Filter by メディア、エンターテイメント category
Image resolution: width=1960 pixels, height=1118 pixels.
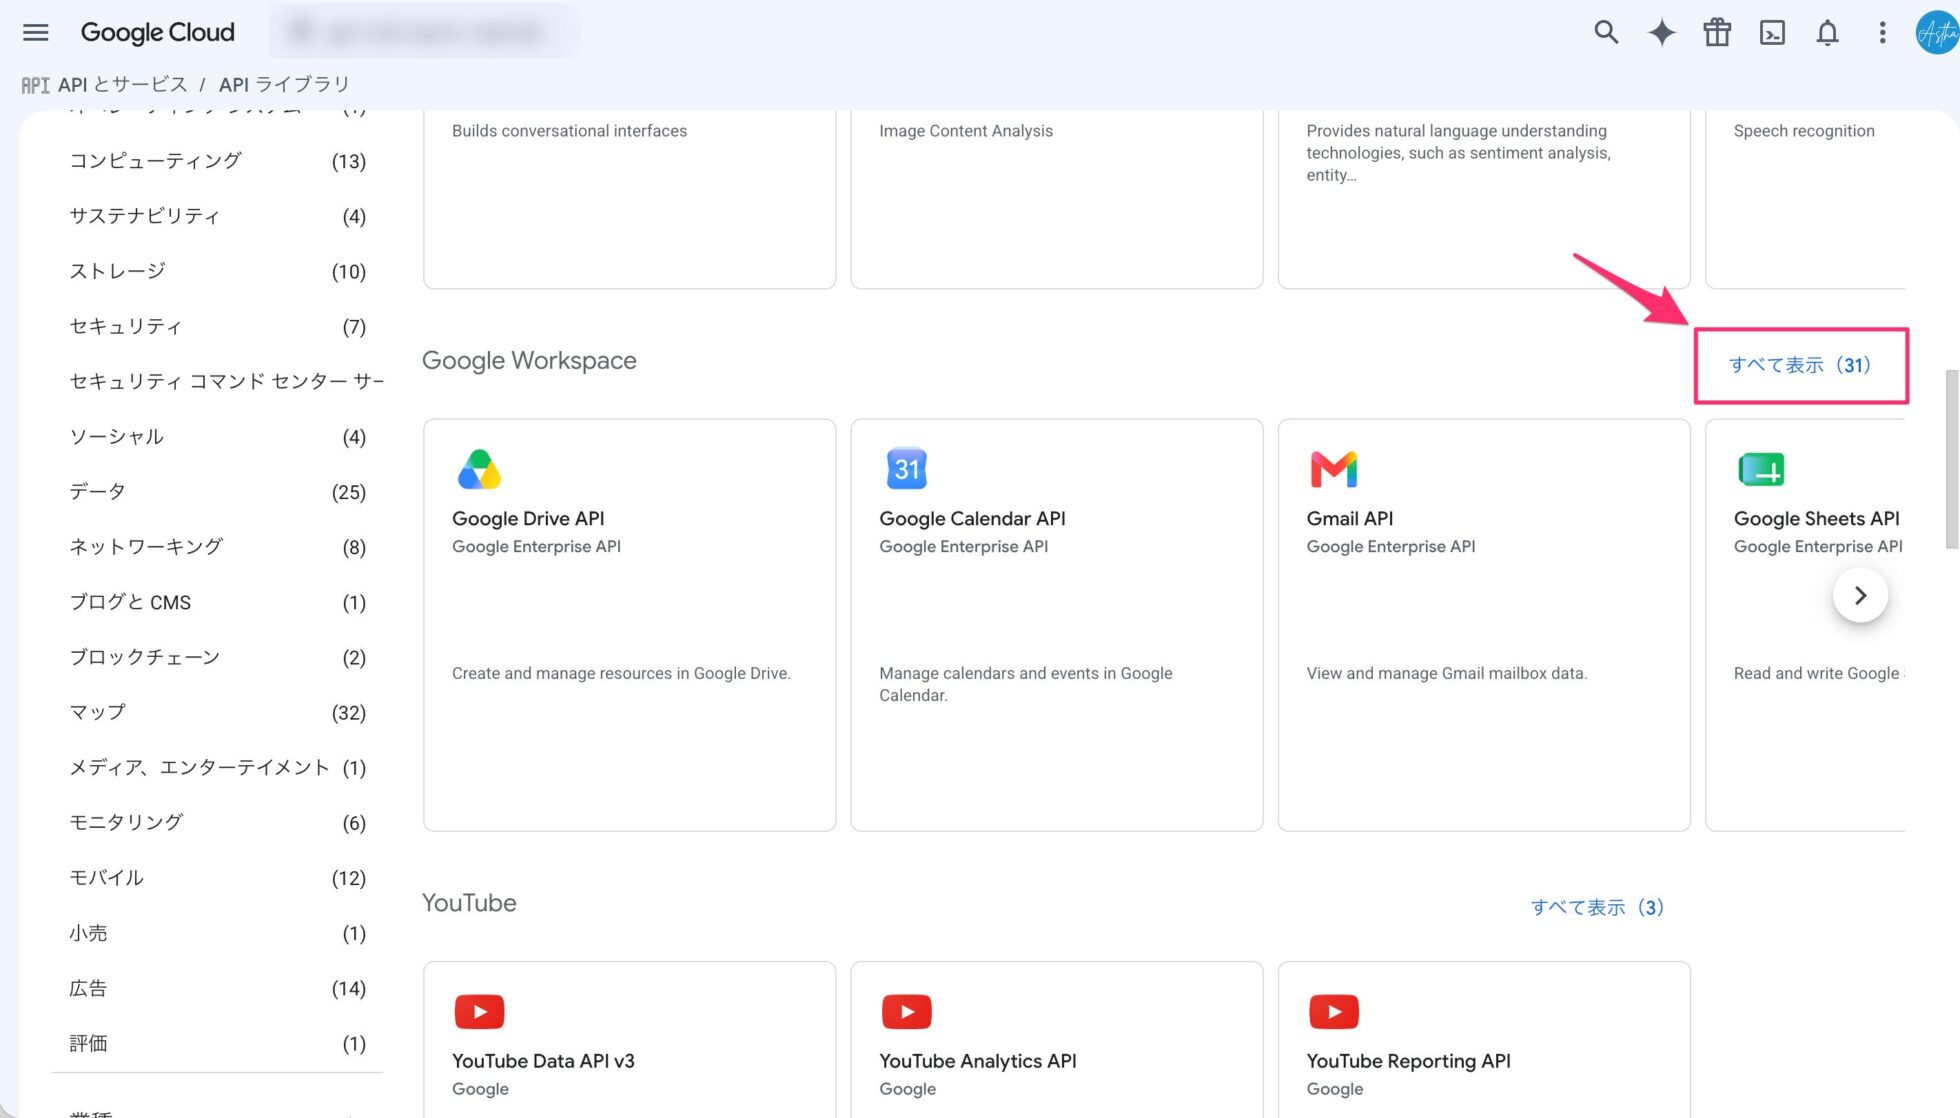coord(218,767)
